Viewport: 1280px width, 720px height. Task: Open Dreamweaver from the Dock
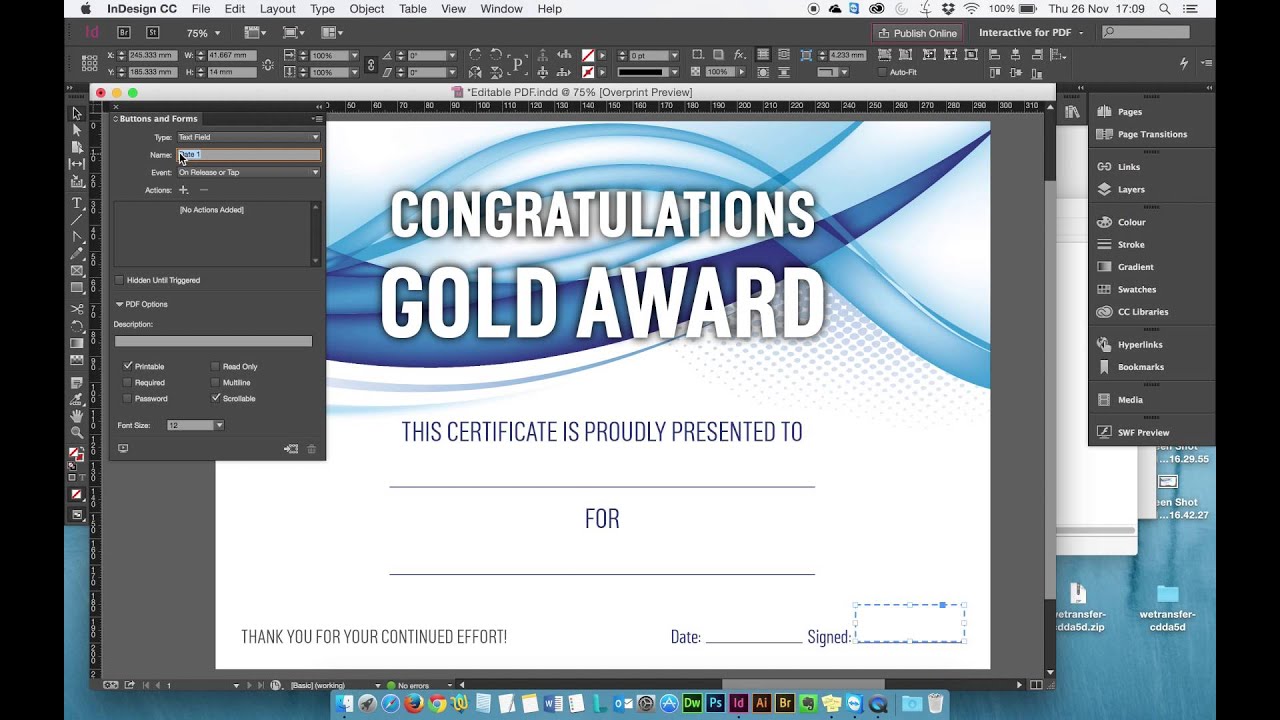[692, 704]
